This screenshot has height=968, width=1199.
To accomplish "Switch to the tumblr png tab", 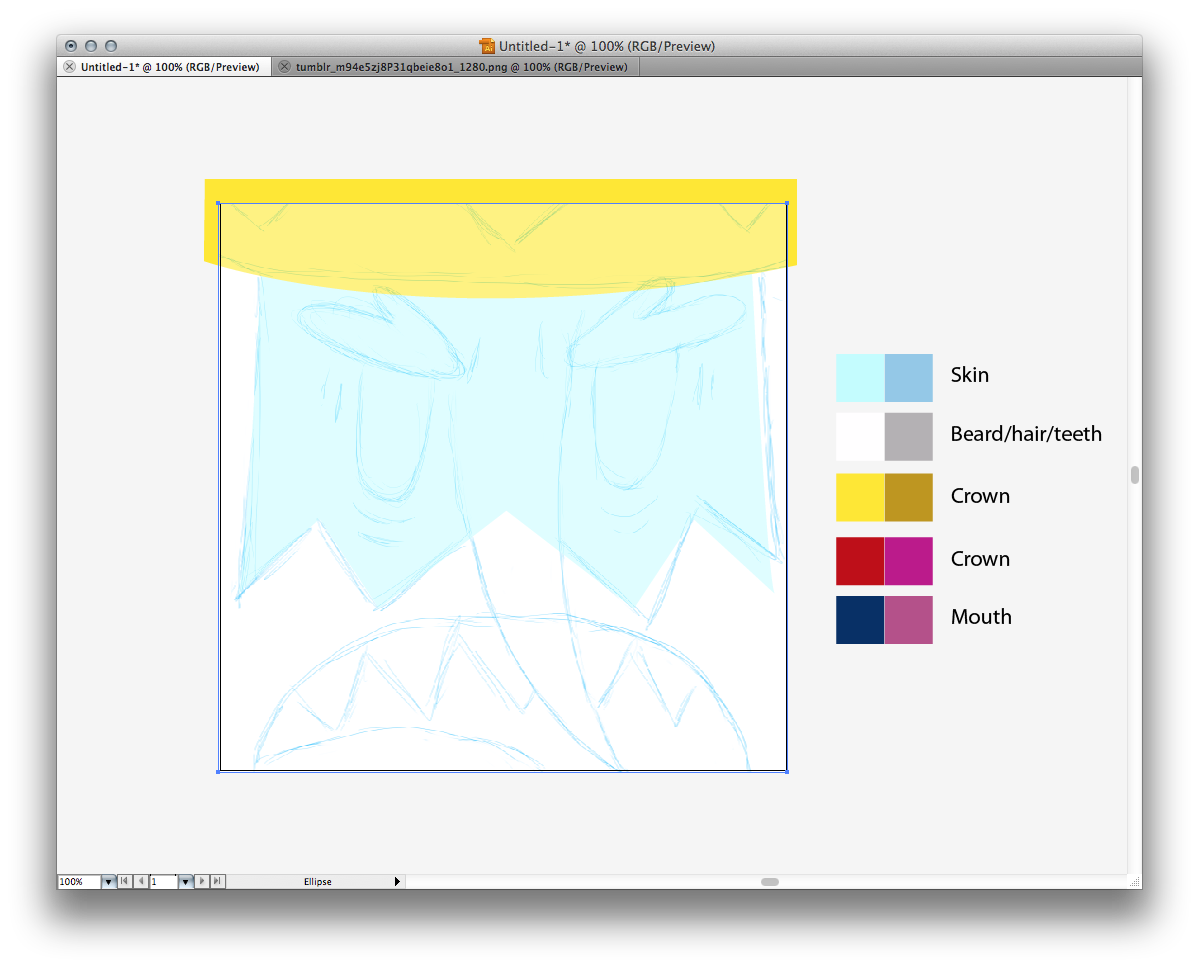I will pyautogui.click(x=461, y=67).
